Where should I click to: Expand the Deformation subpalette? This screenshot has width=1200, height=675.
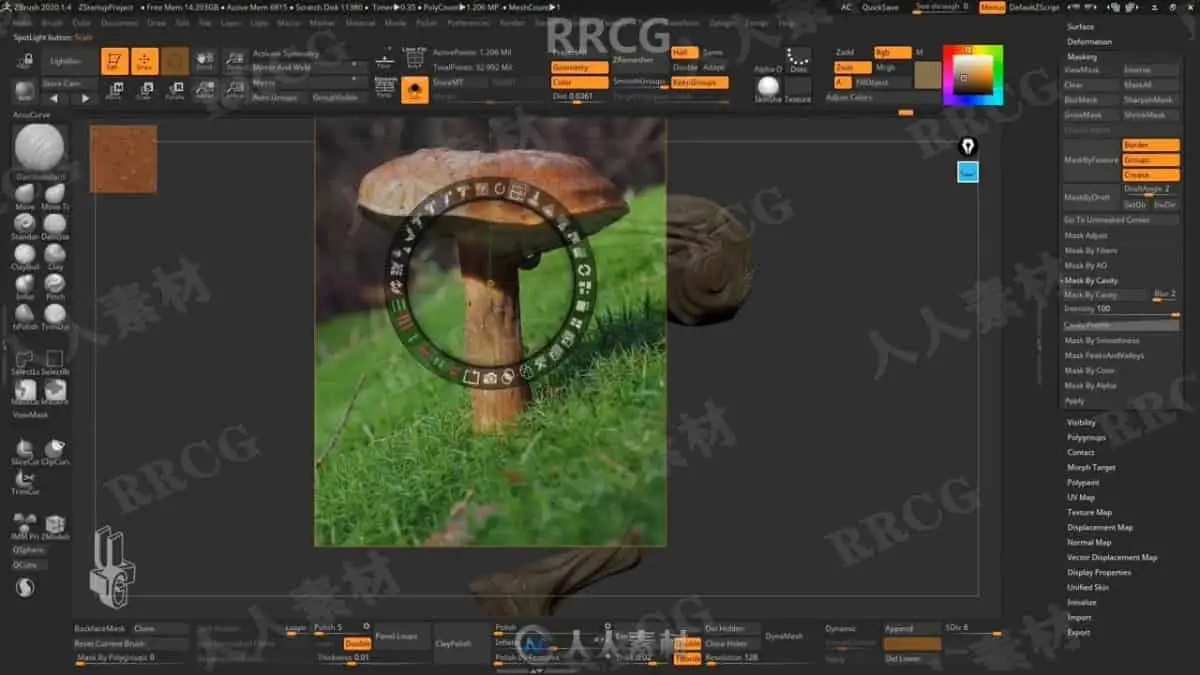[x=1089, y=42]
